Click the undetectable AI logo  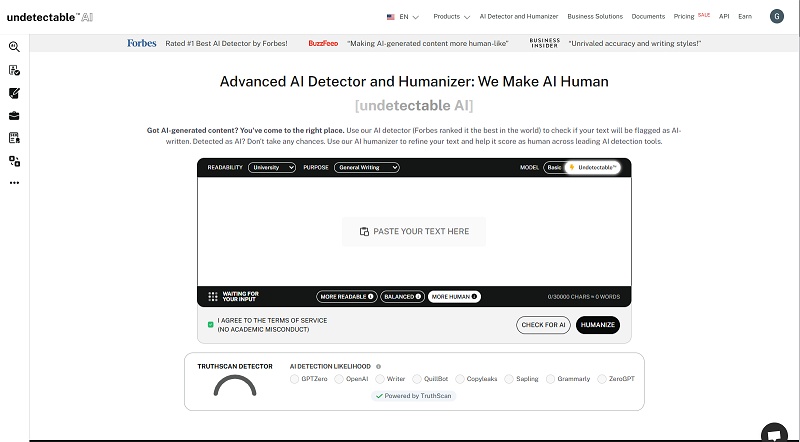coord(50,17)
